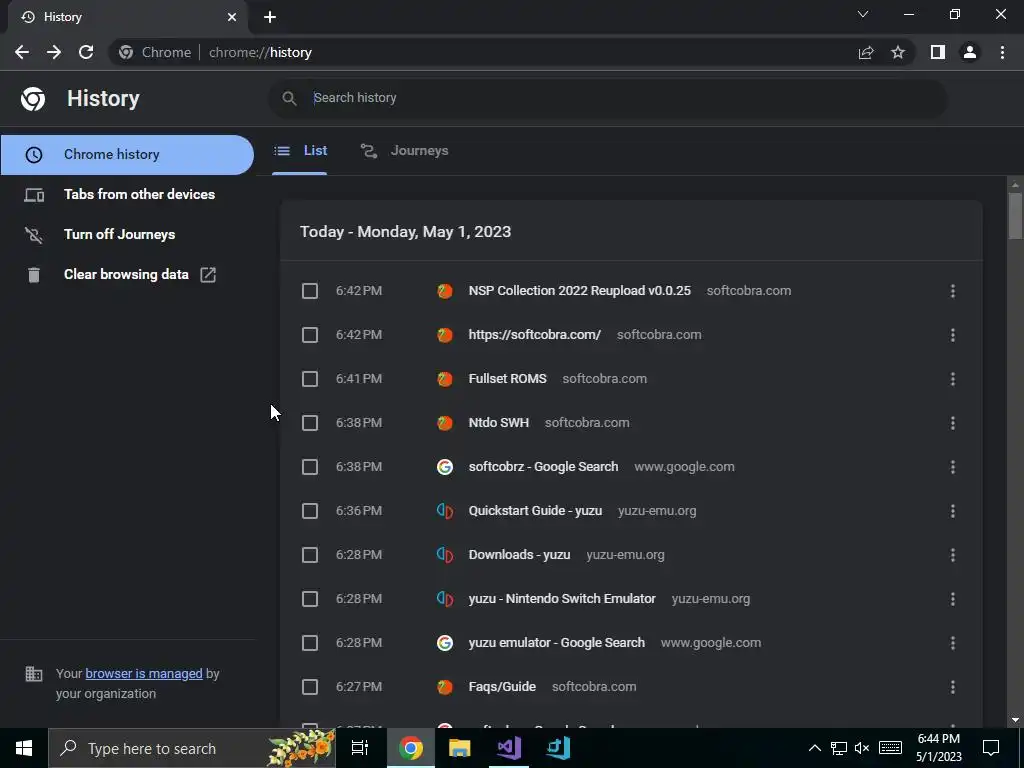1024x768 pixels.
Task: Switch to the Journeys tab
Action: (404, 151)
